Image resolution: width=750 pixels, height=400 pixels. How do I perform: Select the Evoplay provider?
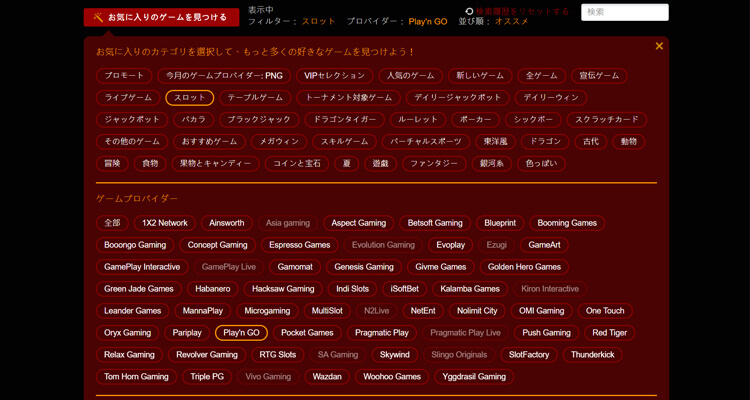coord(451,245)
